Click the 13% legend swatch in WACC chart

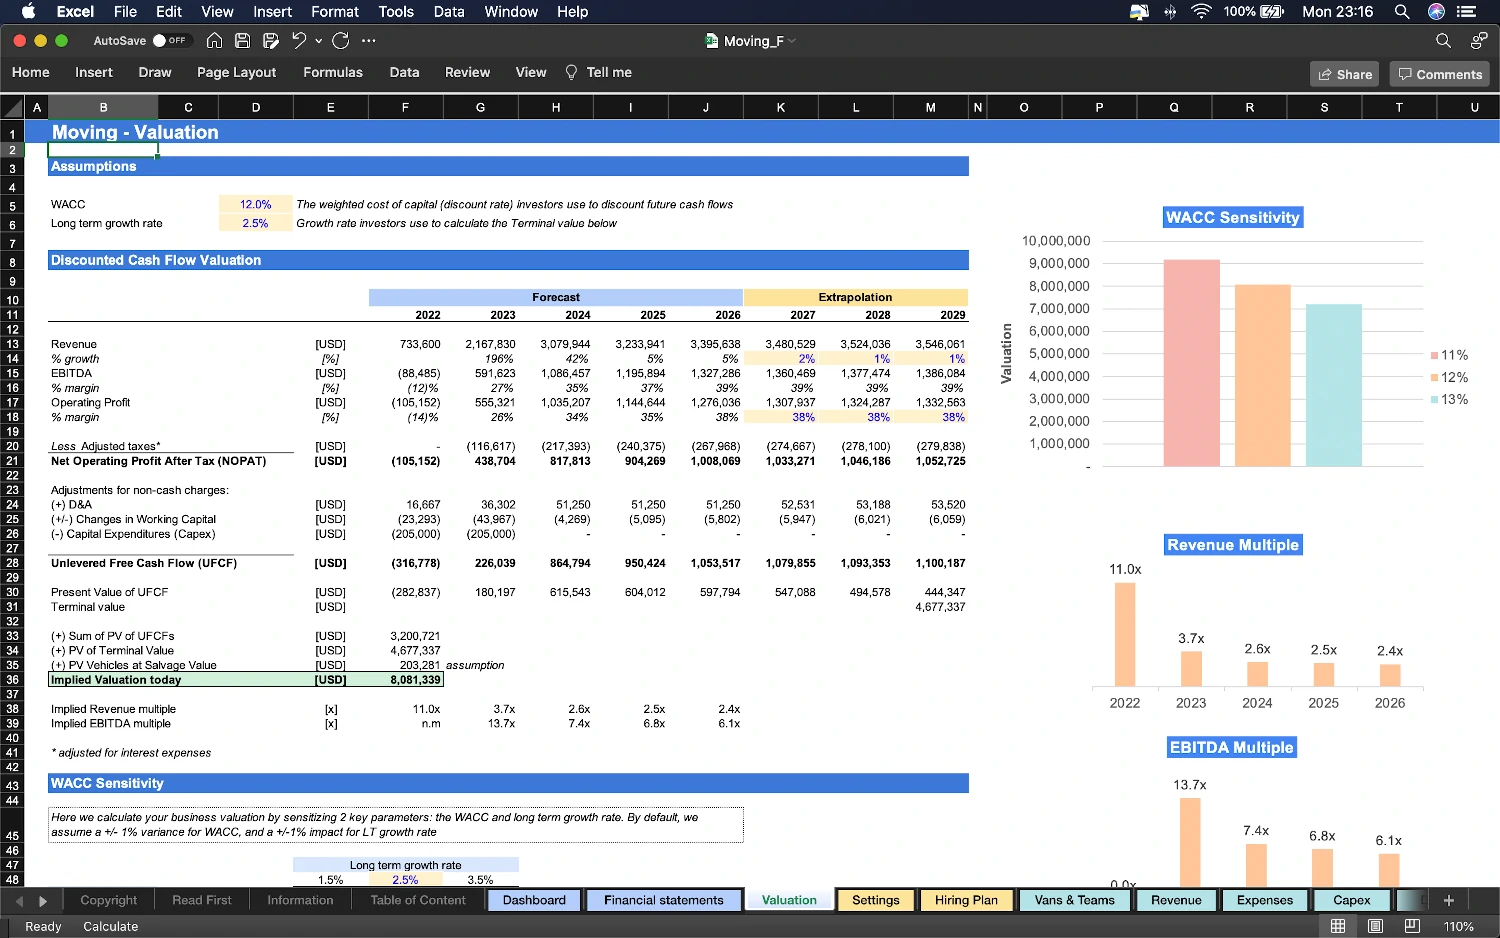(x=1434, y=400)
